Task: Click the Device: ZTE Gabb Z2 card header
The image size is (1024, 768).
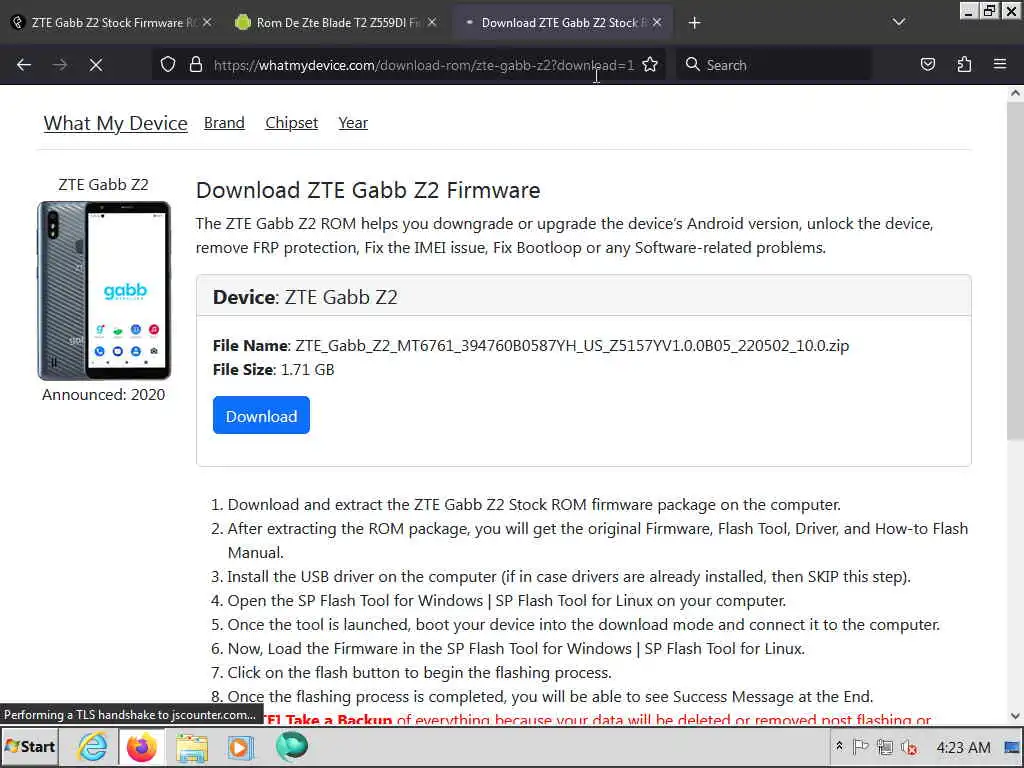Action: tap(583, 296)
